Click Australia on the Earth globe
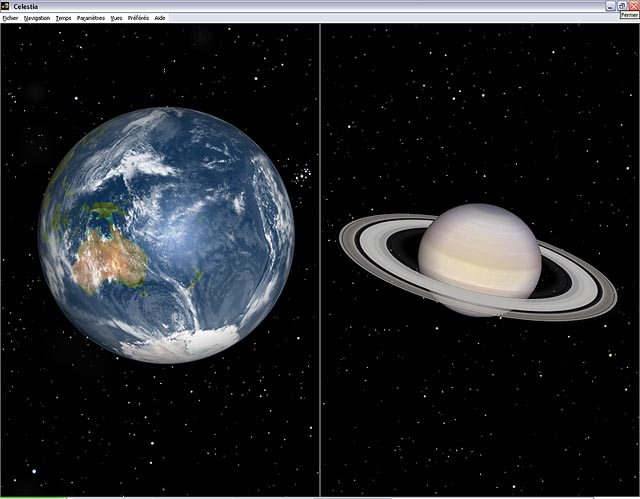 point(109,261)
